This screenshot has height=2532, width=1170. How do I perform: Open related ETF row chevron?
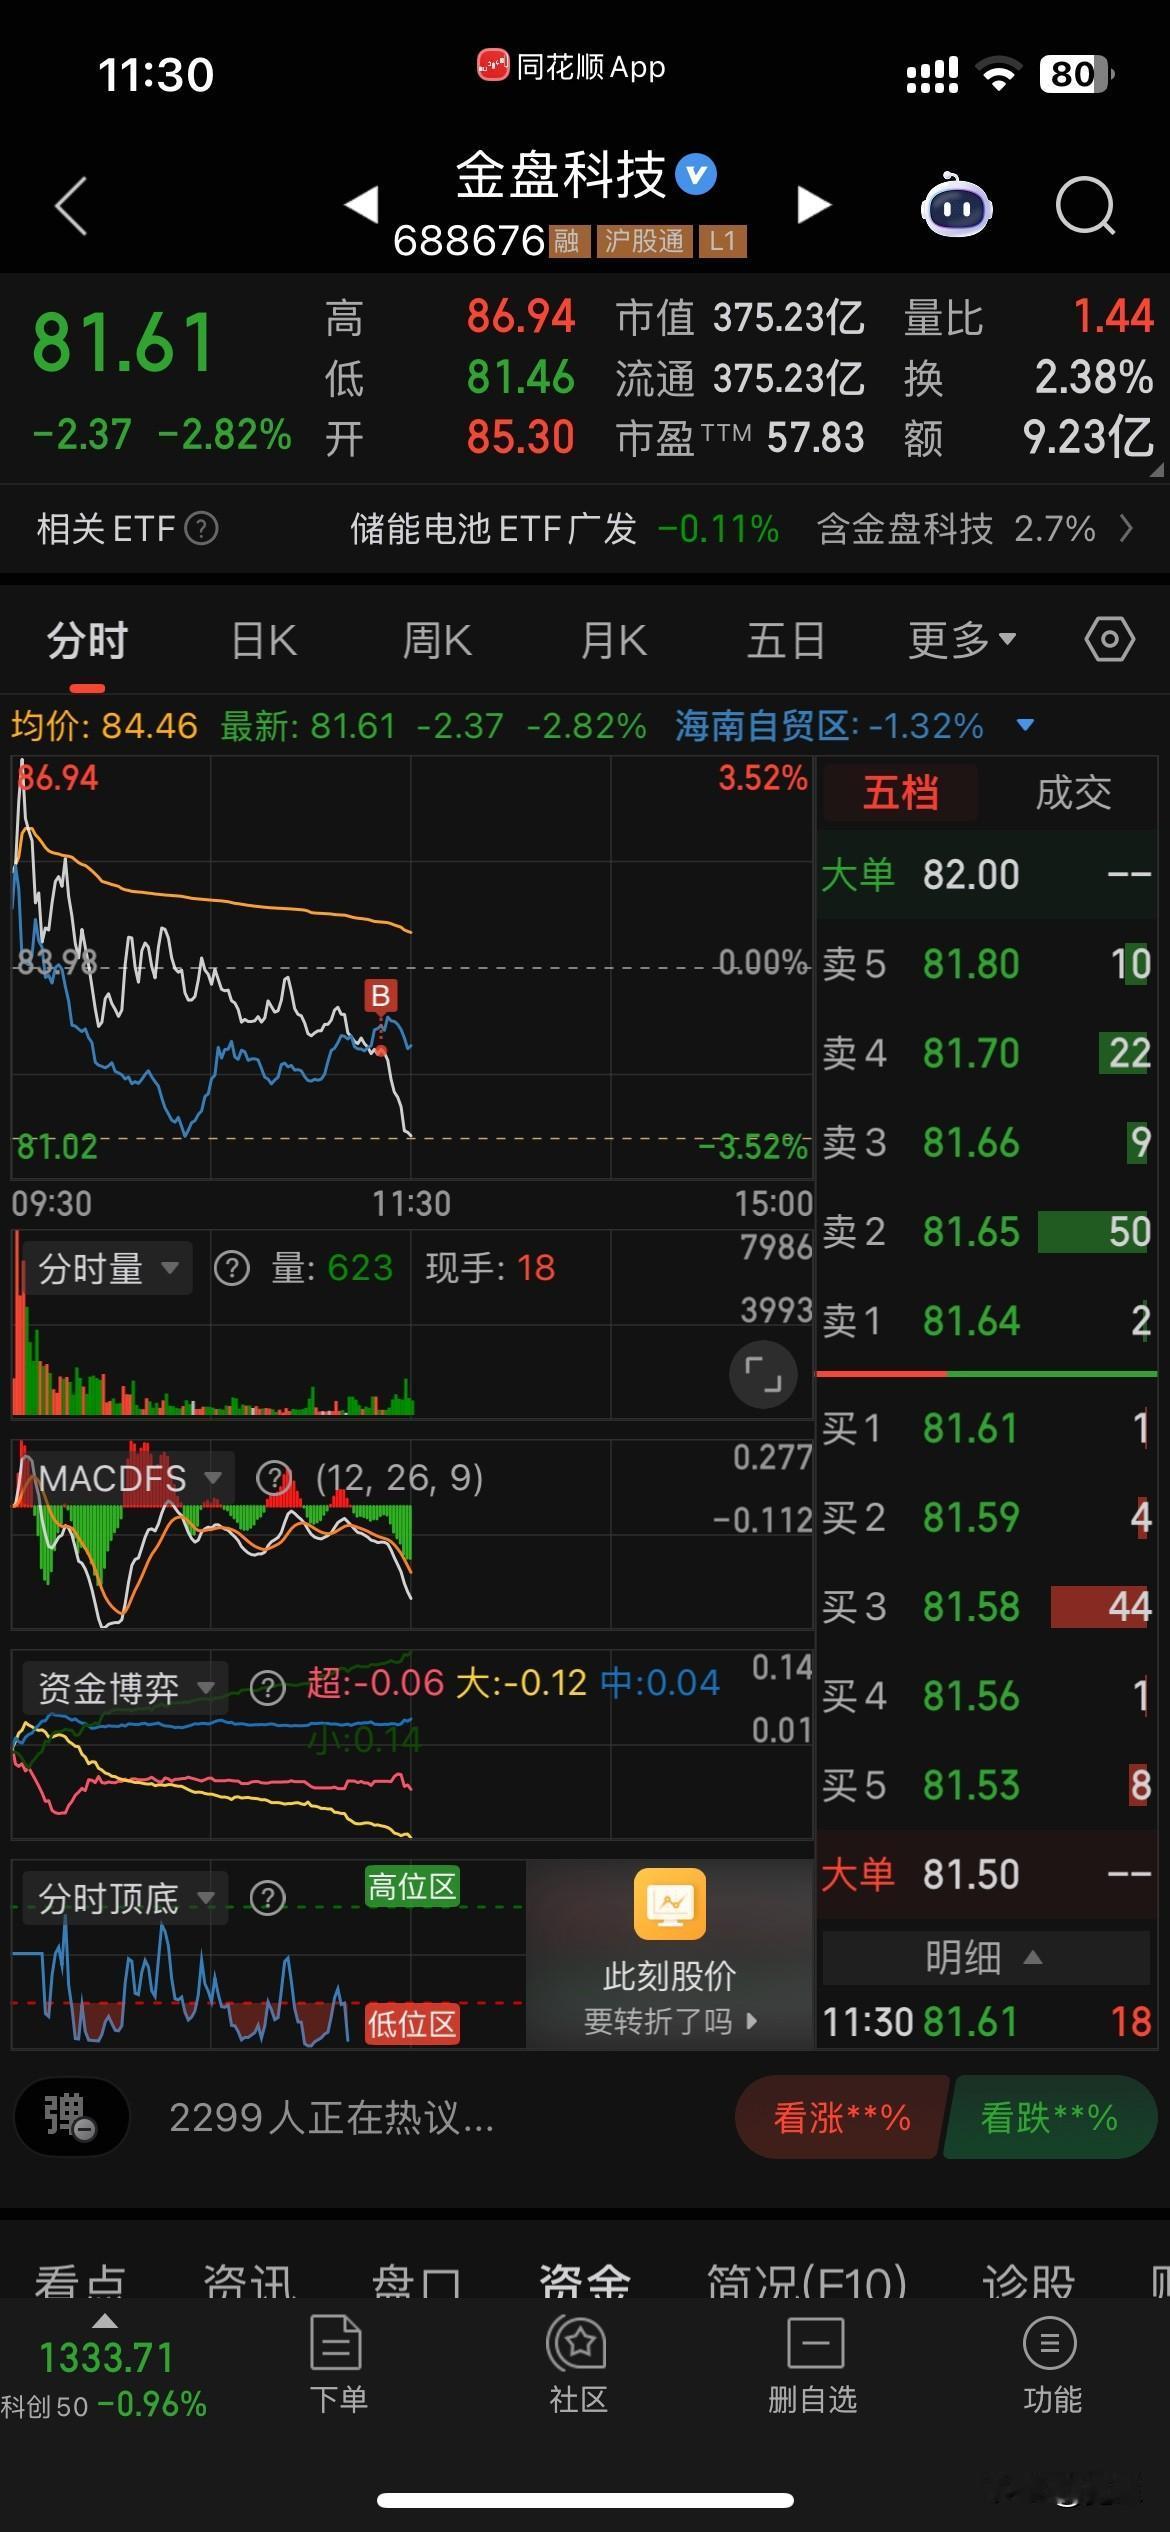[1127, 528]
